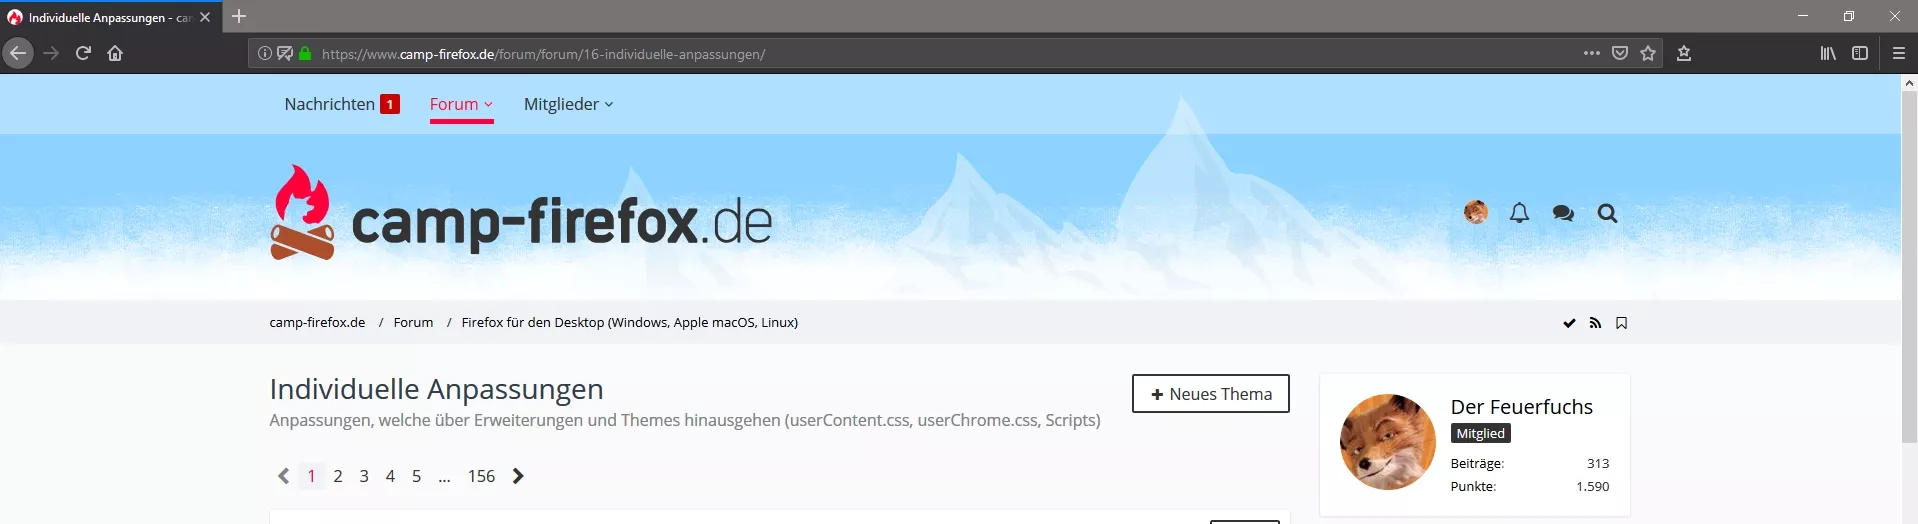
Task: Click the camp-firefox.de campfire logo
Action: (x=302, y=213)
